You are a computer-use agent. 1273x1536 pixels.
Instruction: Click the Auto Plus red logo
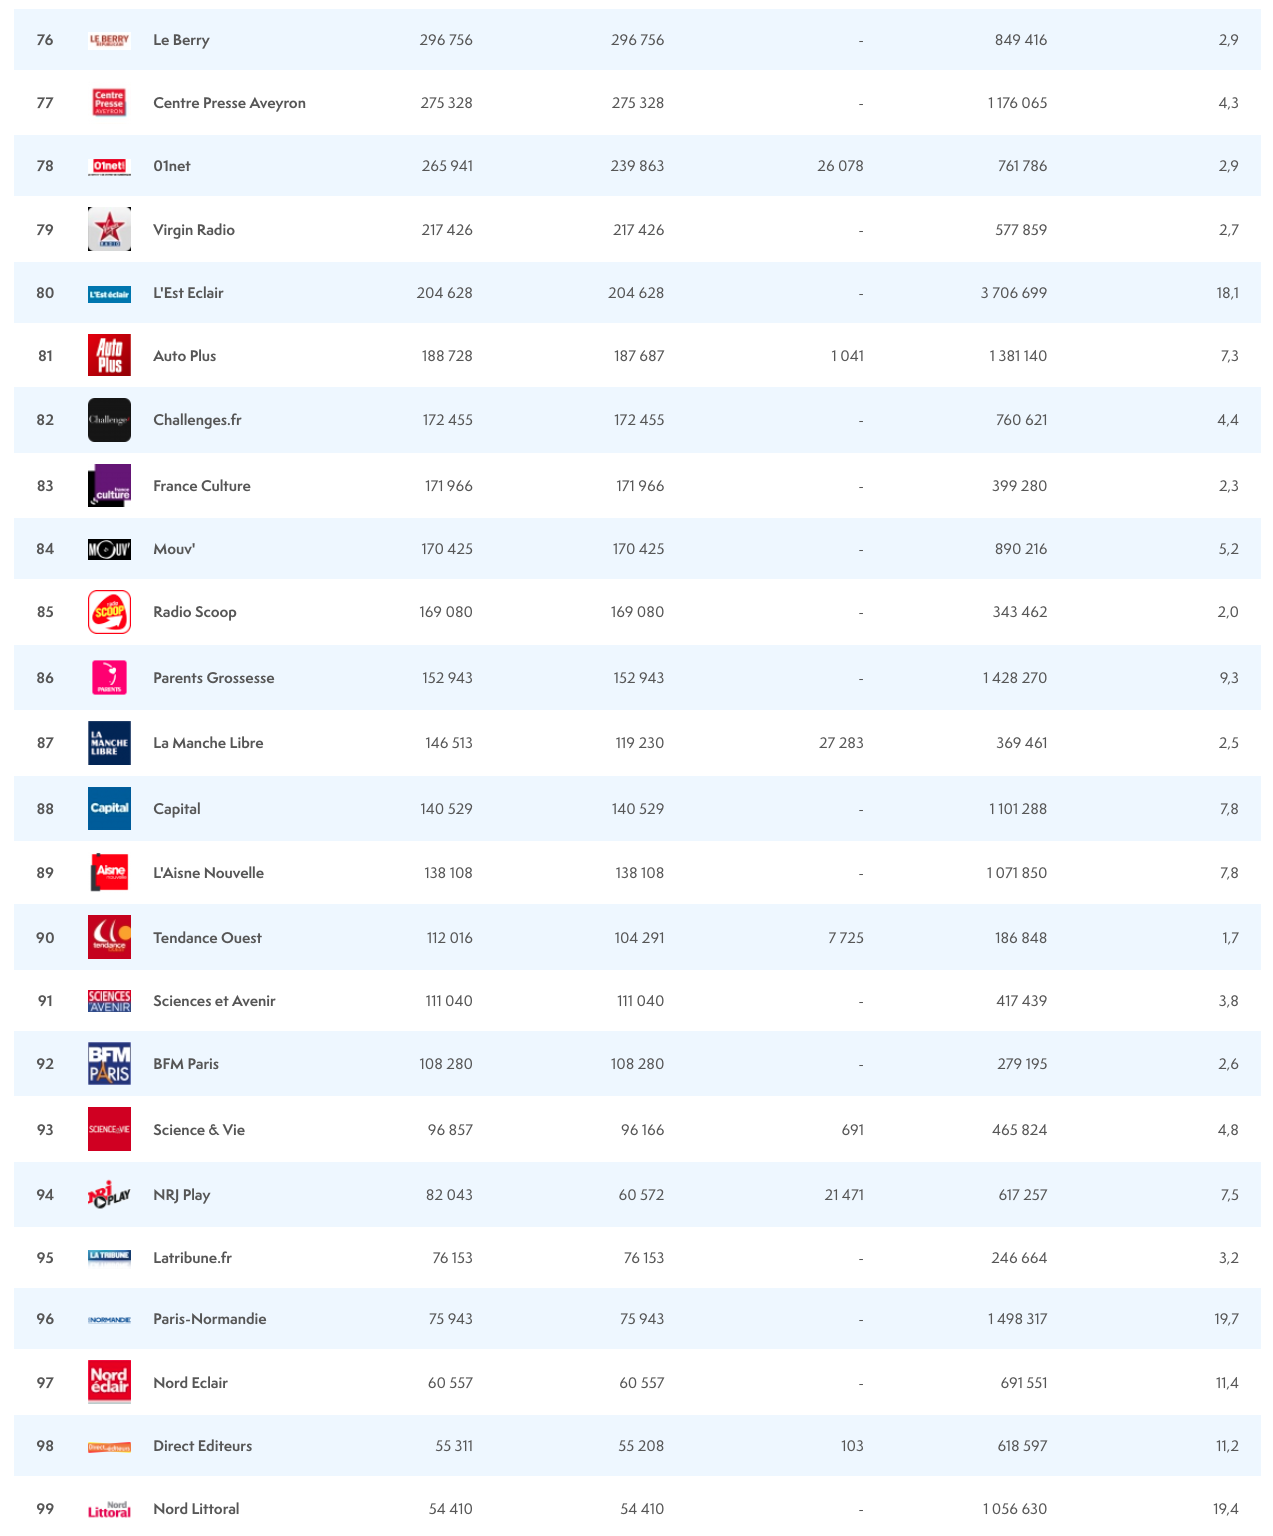[109, 356]
